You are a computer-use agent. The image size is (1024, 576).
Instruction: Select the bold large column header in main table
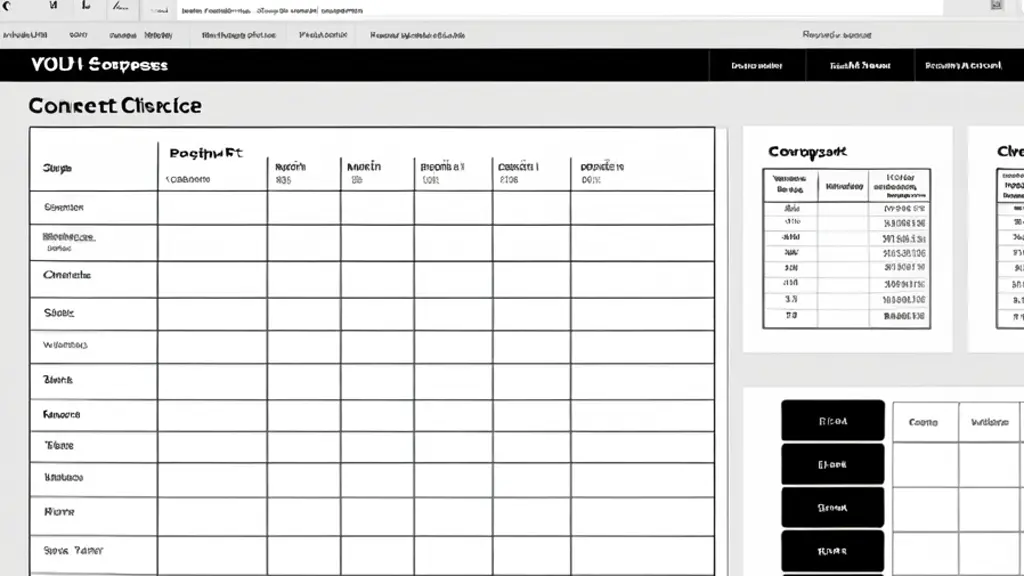click(x=206, y=153)
